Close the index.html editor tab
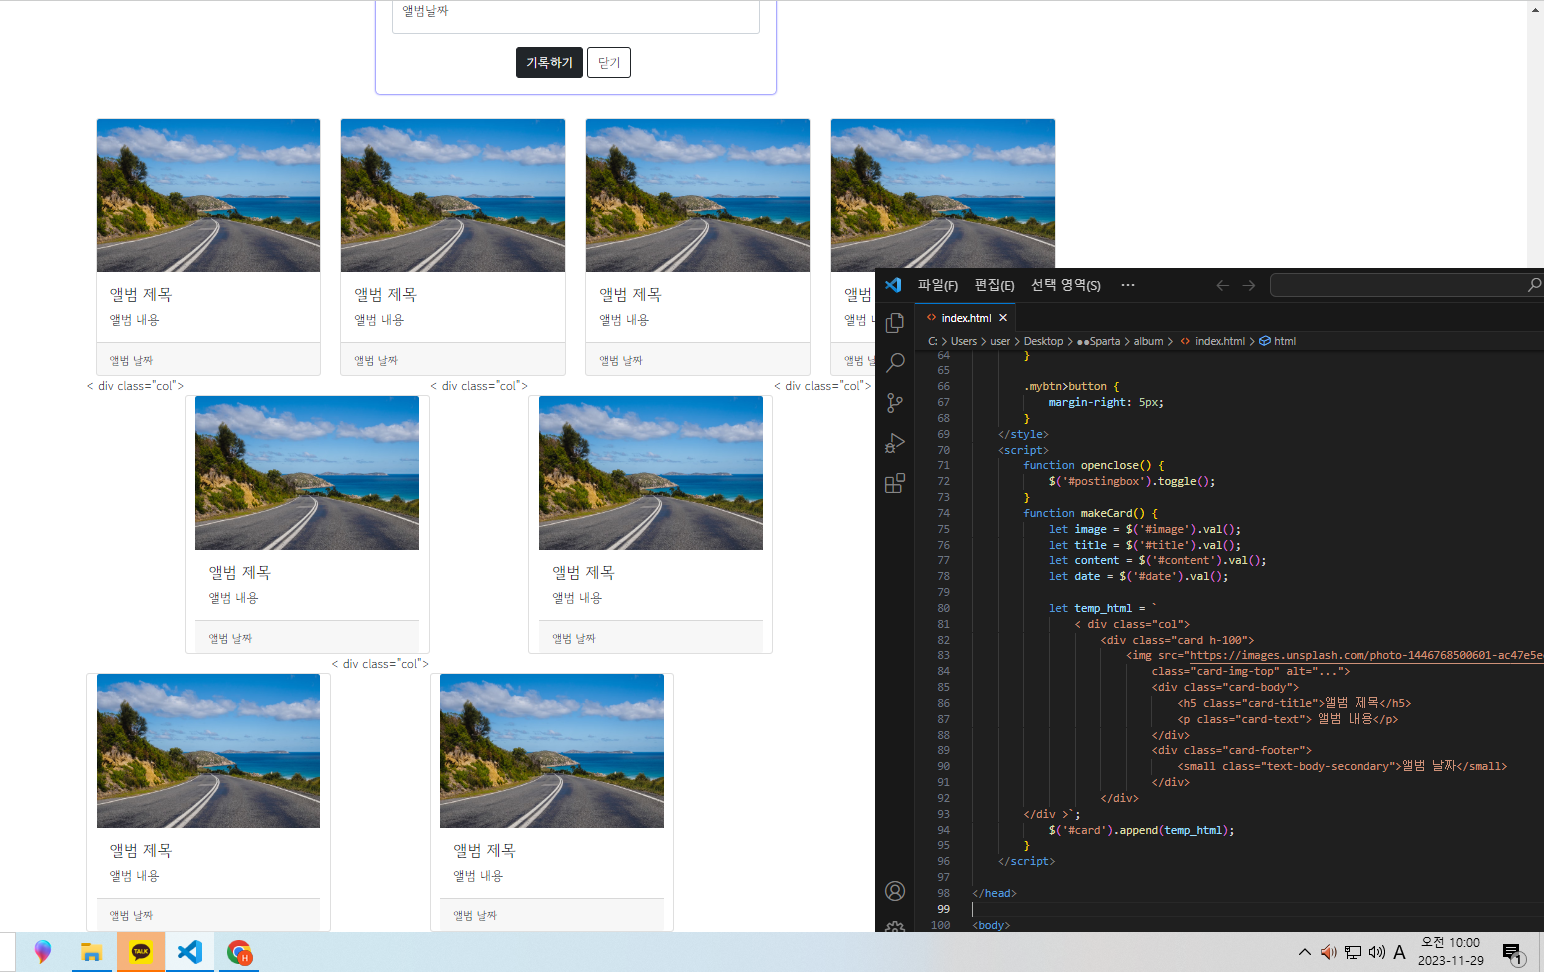The height and width of the screenshot is (972, 1544). click(x=1003, y=318)
